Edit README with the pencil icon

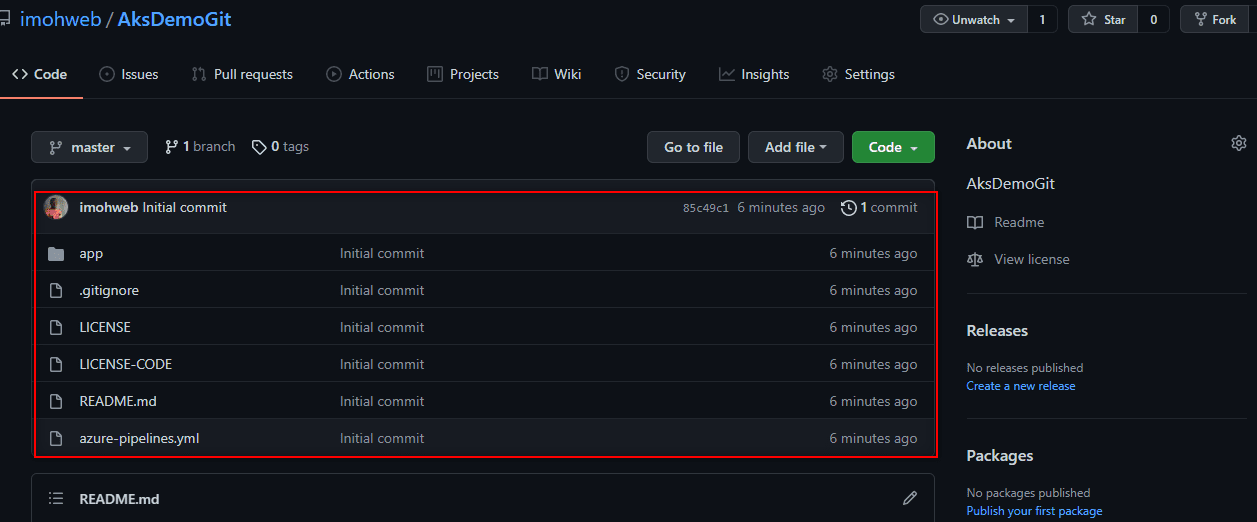tap(910, 498)
